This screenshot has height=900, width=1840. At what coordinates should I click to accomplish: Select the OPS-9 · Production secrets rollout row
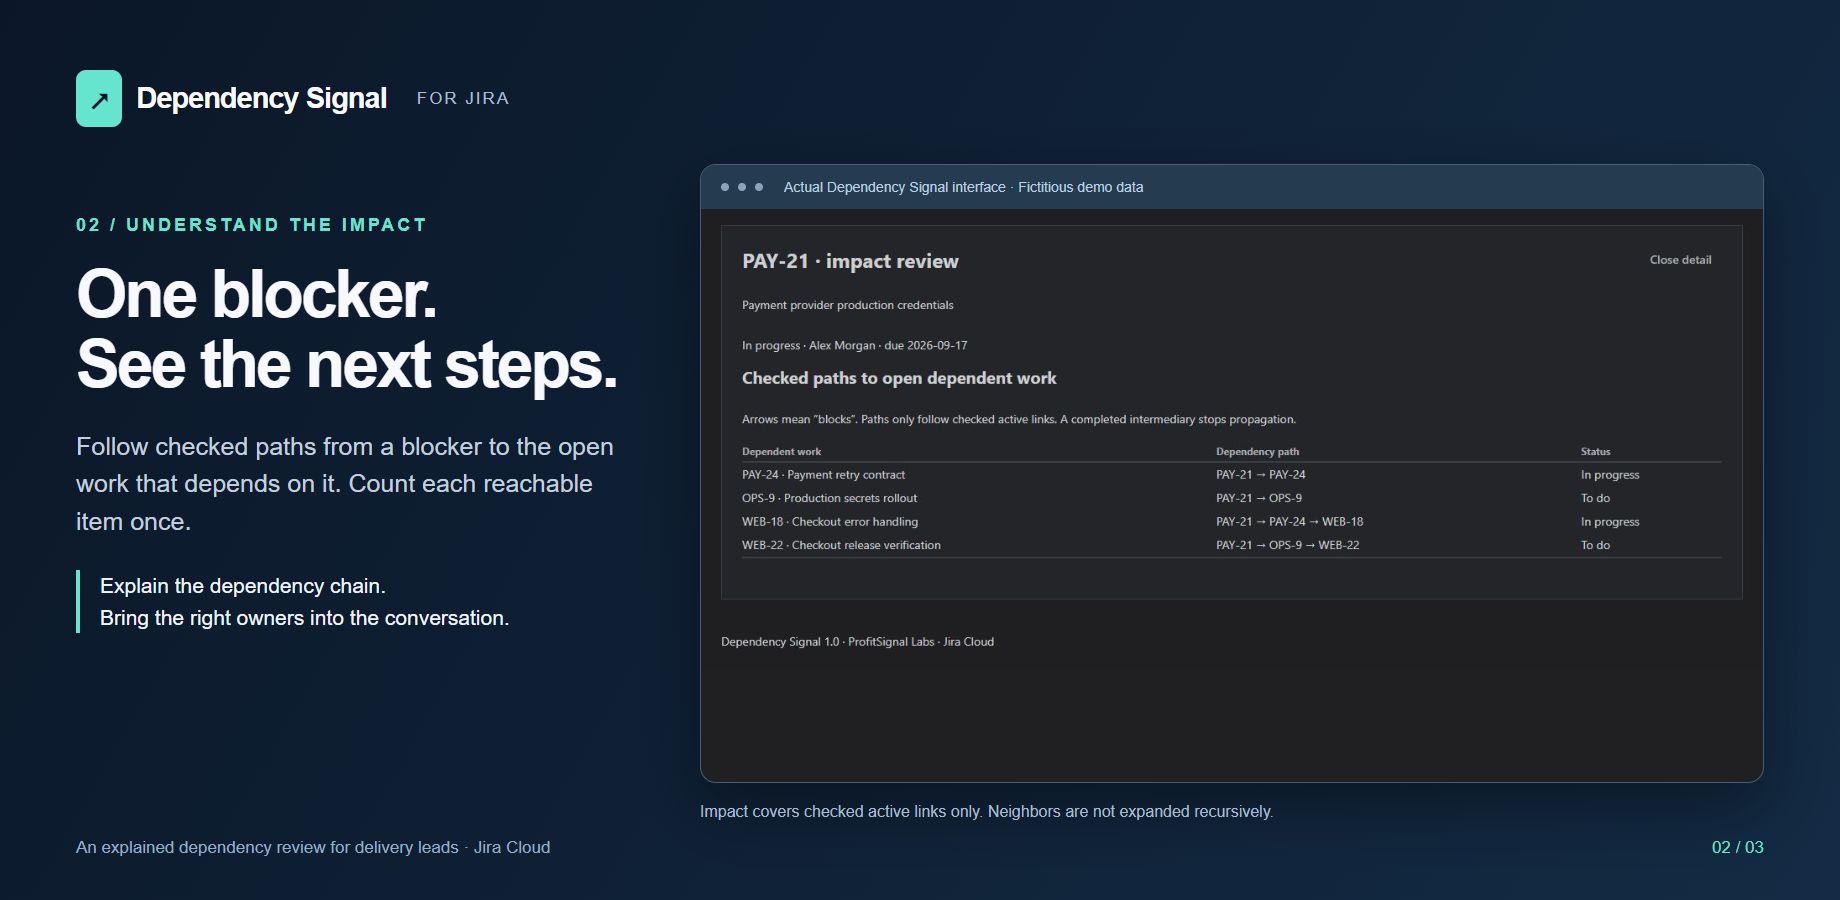pos(1231,498)
